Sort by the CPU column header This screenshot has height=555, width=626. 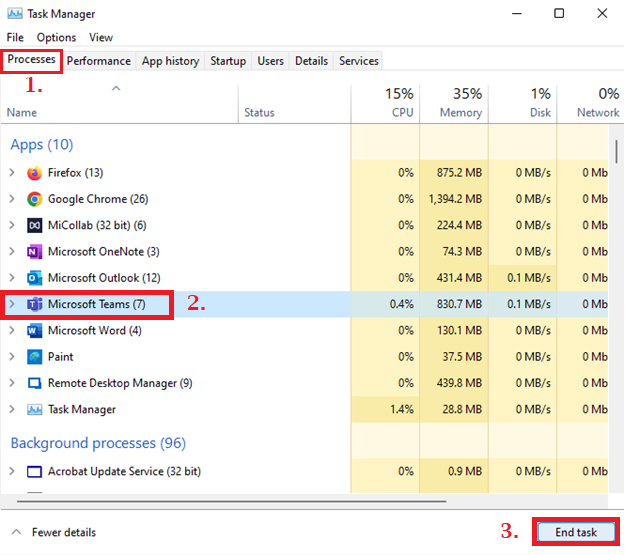point(386,103)
